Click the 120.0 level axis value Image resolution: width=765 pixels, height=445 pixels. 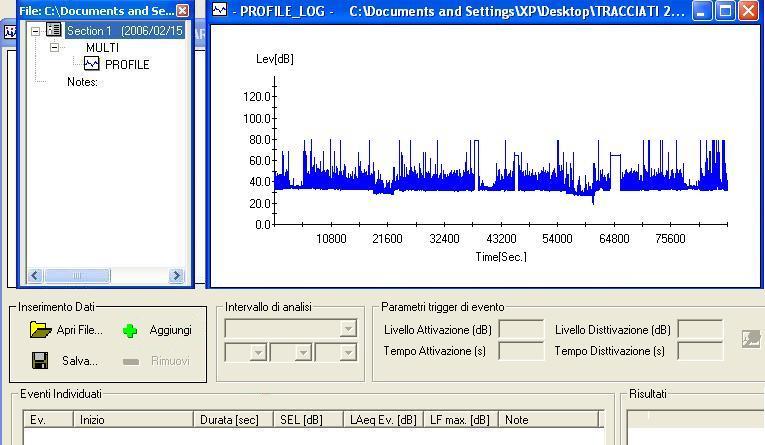click(x=257, y=97)
